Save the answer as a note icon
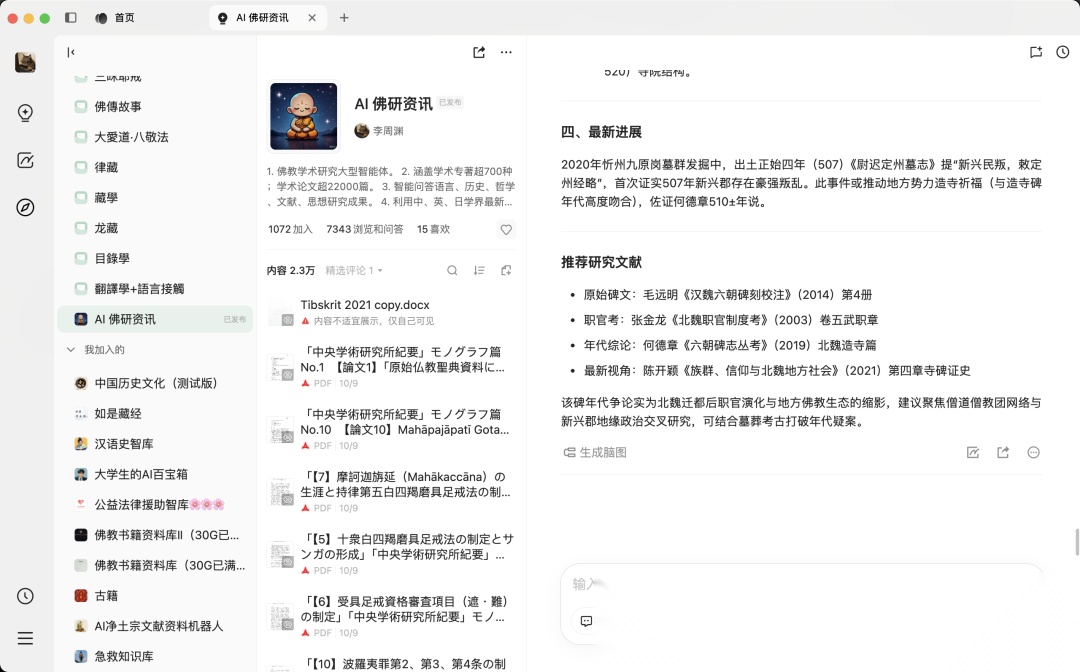Viewport: 1080px width, 672px height. (973, 452)
